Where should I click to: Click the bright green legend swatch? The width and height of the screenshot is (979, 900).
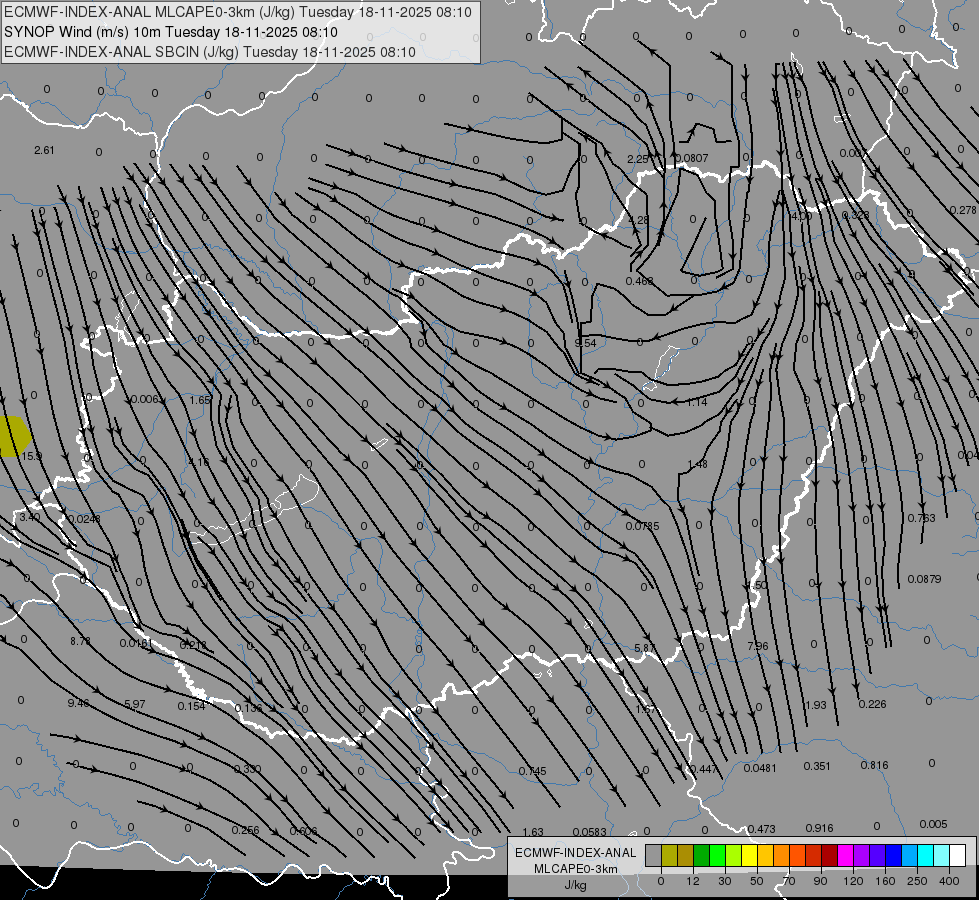tap(717, 855)
